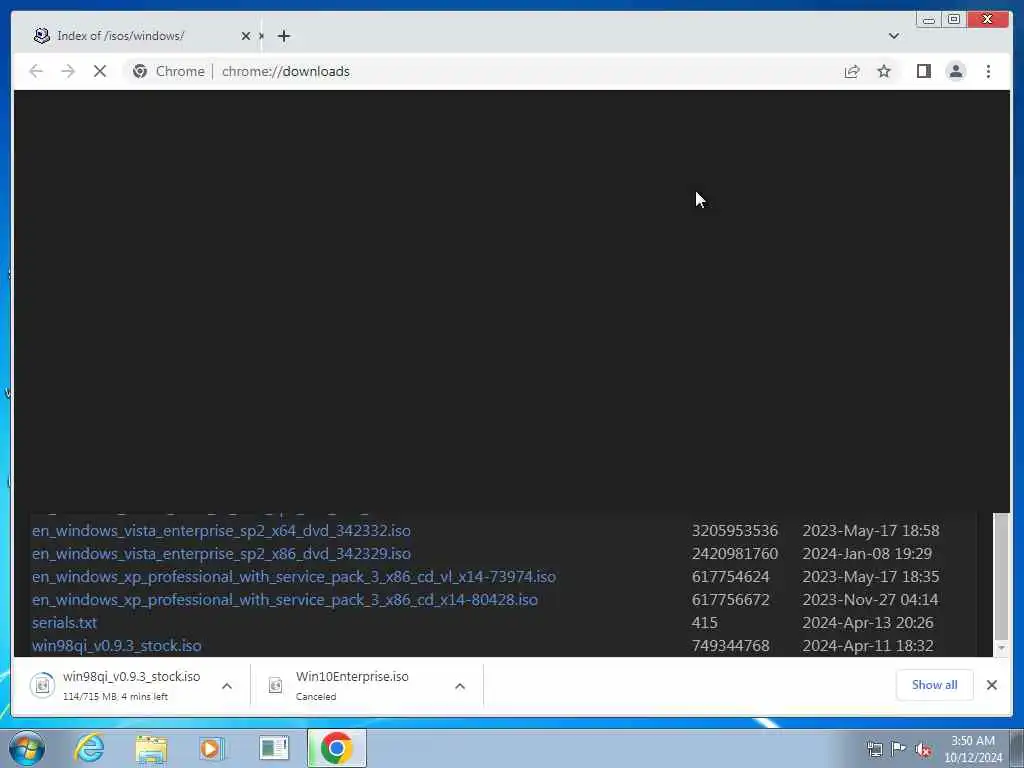The image size is (1024, 768).
Task: Click win98qi download progress icon
Action: pyautogui.click(x=42, y=685)
